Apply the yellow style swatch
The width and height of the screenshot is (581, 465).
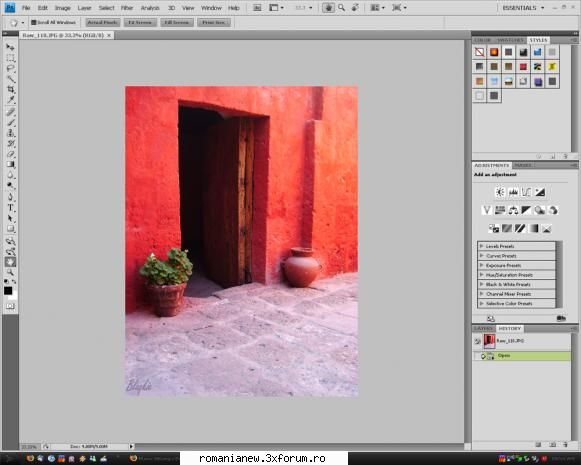552,67
